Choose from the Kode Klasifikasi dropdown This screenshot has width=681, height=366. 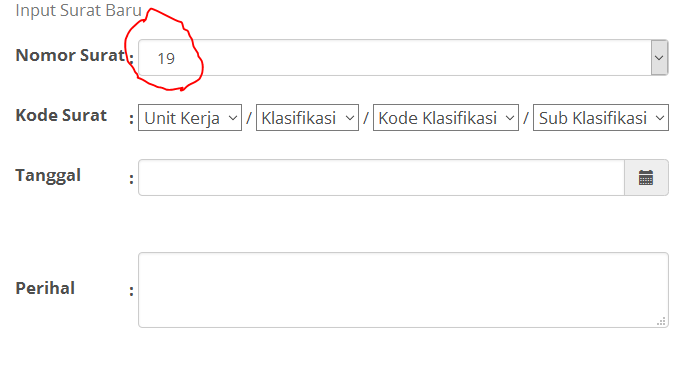(446, 117)
